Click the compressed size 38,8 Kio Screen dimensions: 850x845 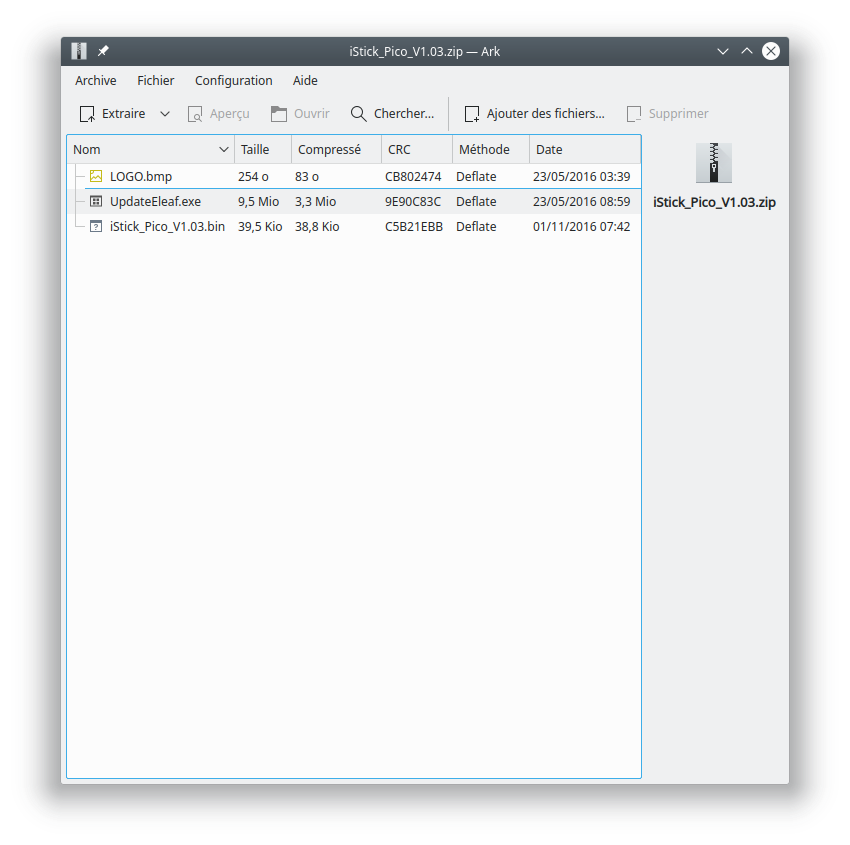pos(317,227)
